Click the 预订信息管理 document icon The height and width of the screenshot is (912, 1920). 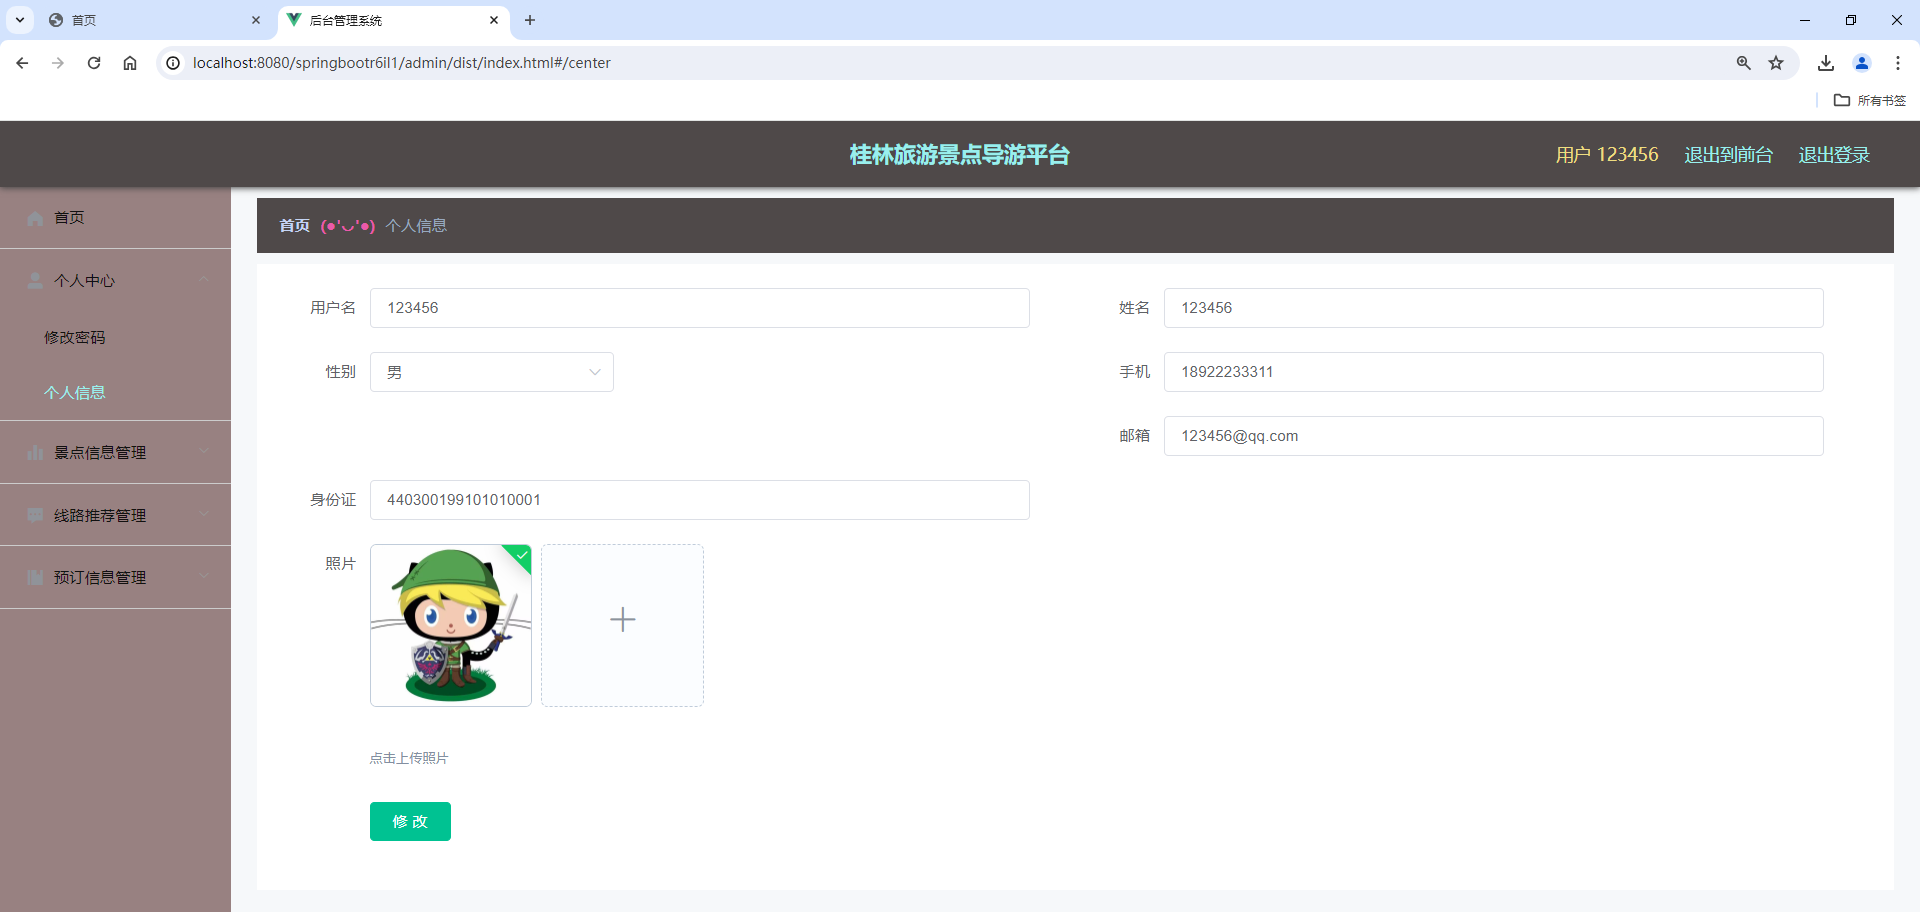pyautogui.click(x=34, y=577)
